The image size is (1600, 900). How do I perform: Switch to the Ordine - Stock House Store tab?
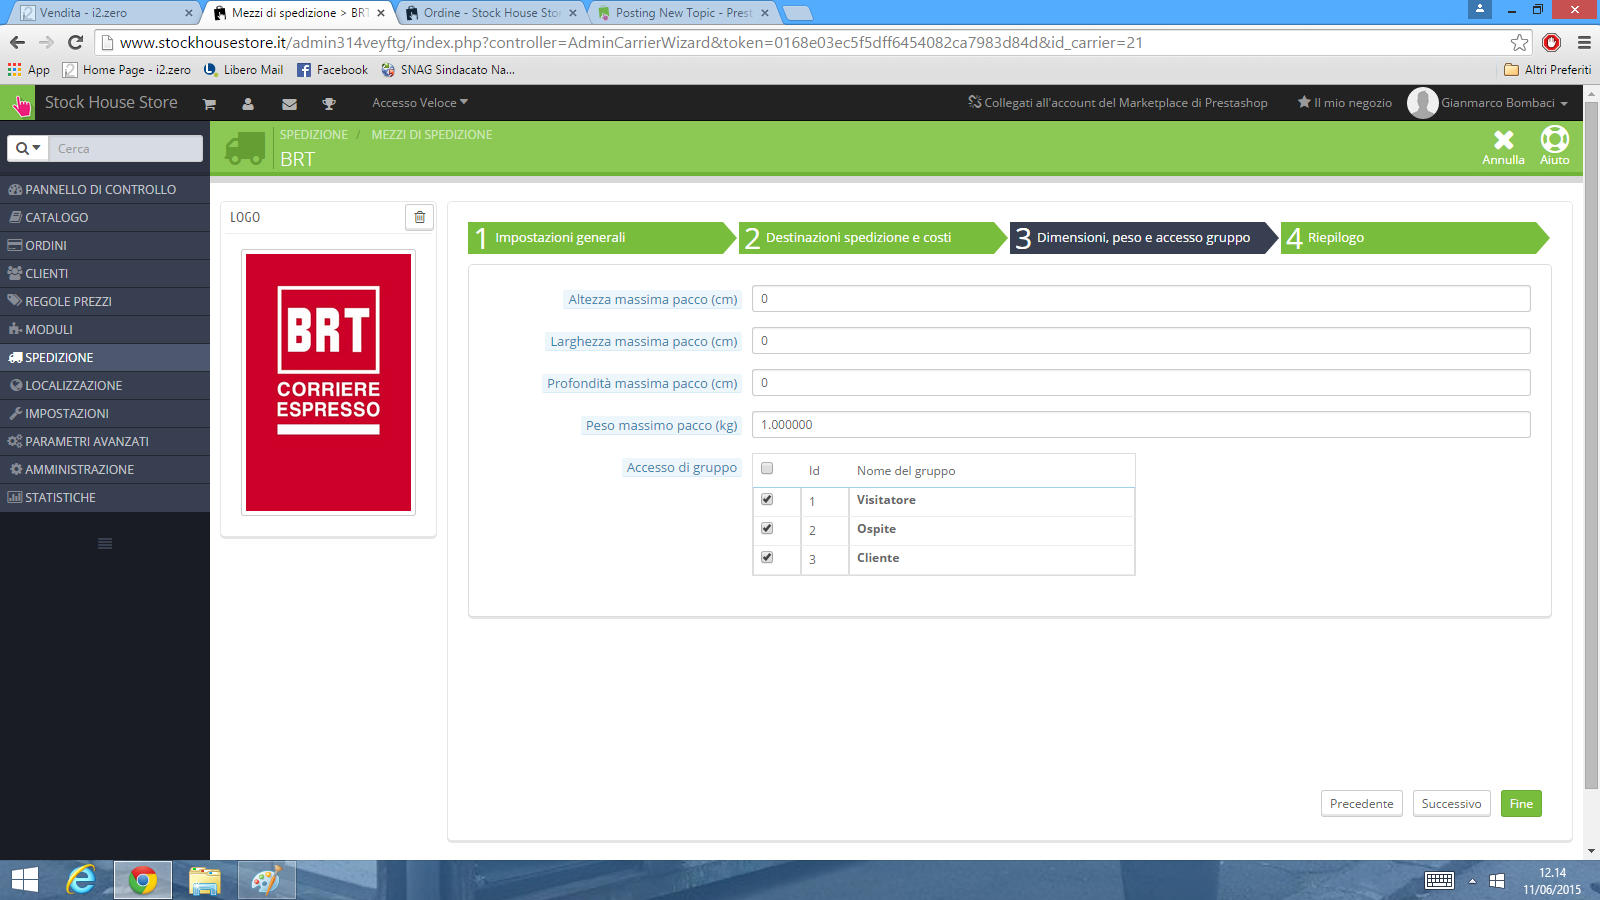click(x=492, y=13)
